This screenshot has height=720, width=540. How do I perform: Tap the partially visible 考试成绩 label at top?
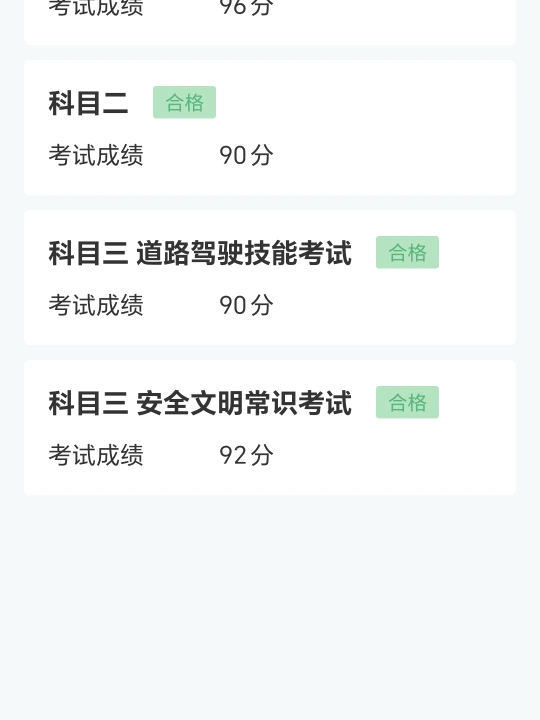pos(96,7)
